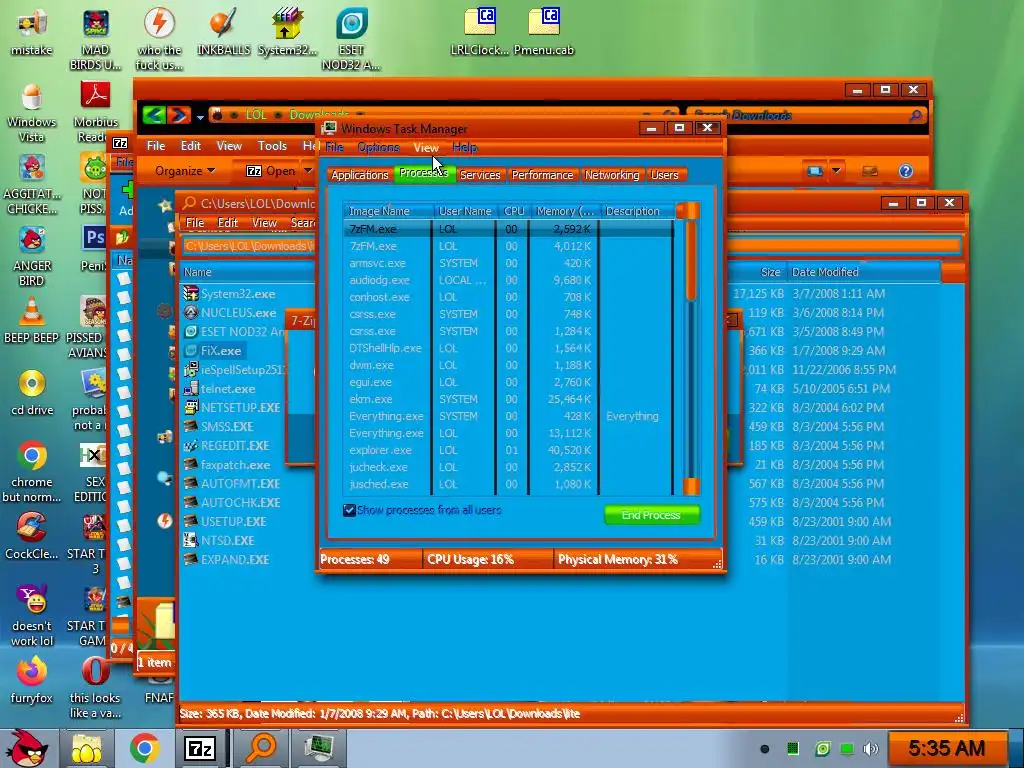Open the mistake desktop icon
The height and width of the screenshot is (768, 1024).
pos(31,31)
